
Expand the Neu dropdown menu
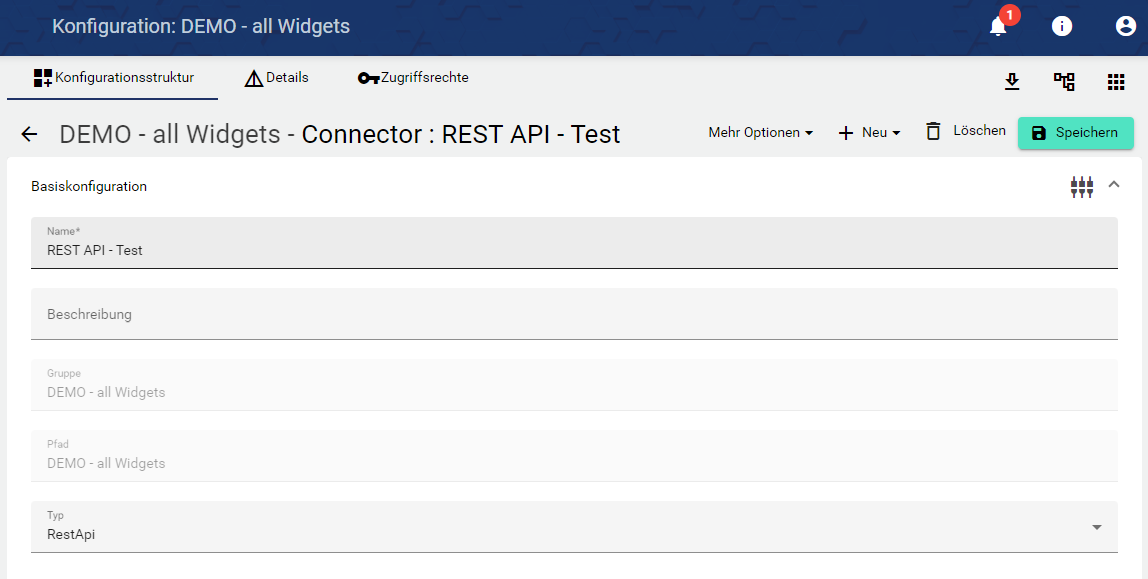coord(869,133)
